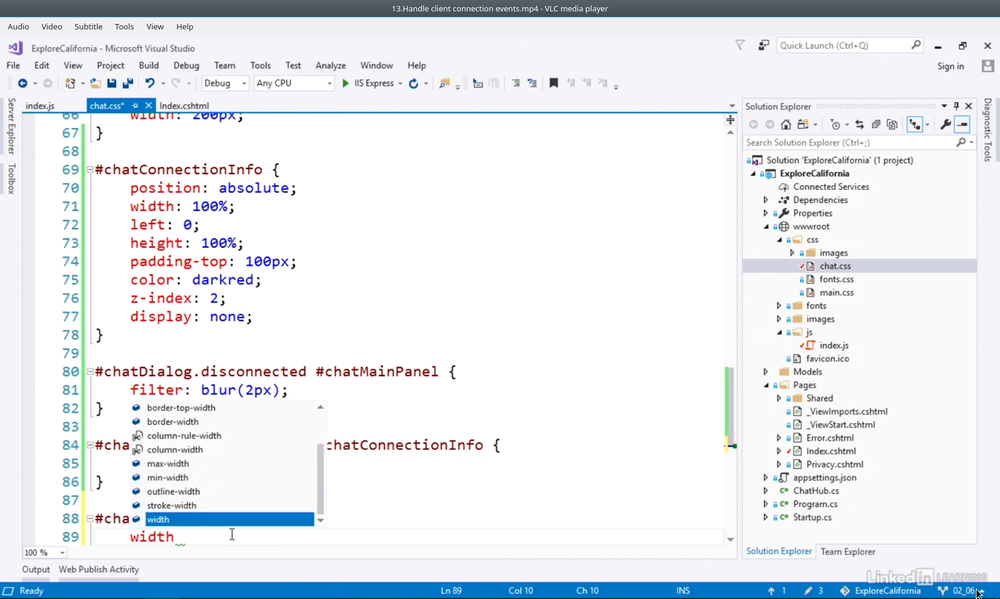This screenshot has height=599, width=1000.
Task: Open the vertical Toolbox side tab
Action: [x=11, y=179]
